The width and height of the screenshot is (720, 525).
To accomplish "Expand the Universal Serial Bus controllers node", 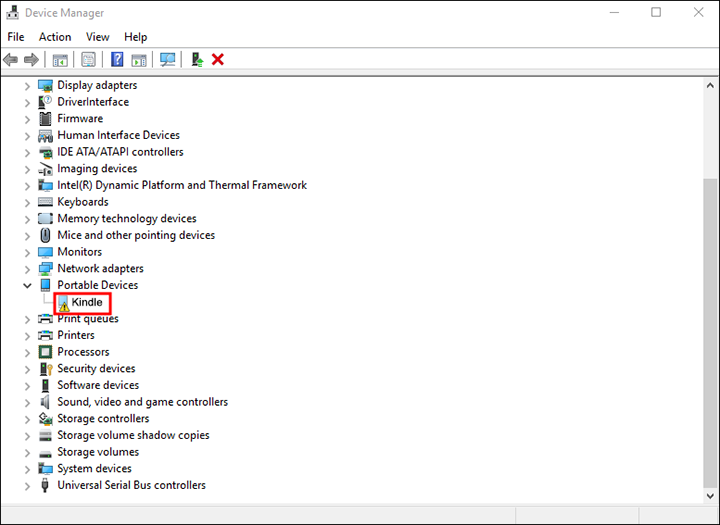I will [27, 486].
